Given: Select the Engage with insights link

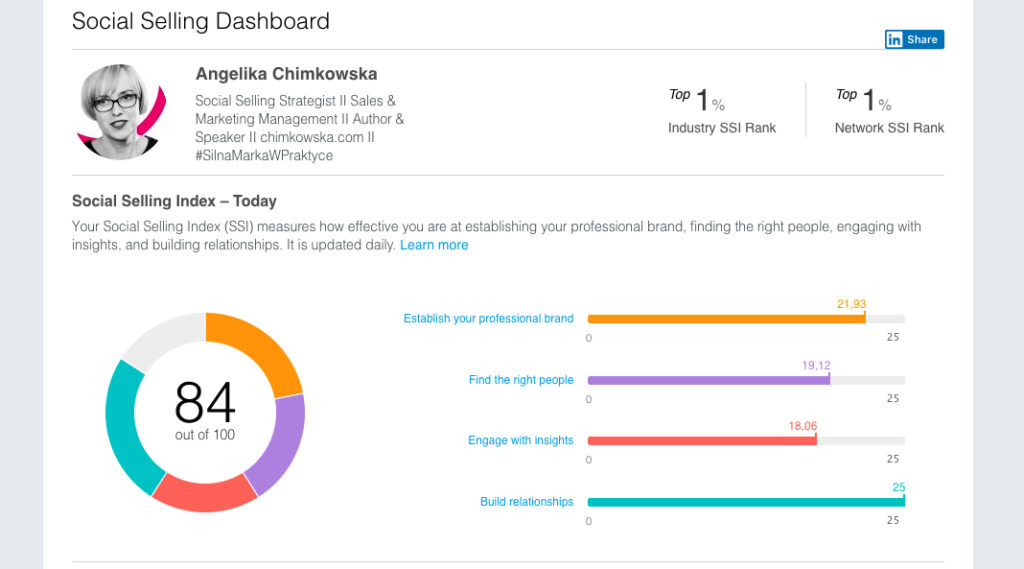Looking at the screenshot, I should [x=520, y=440].
